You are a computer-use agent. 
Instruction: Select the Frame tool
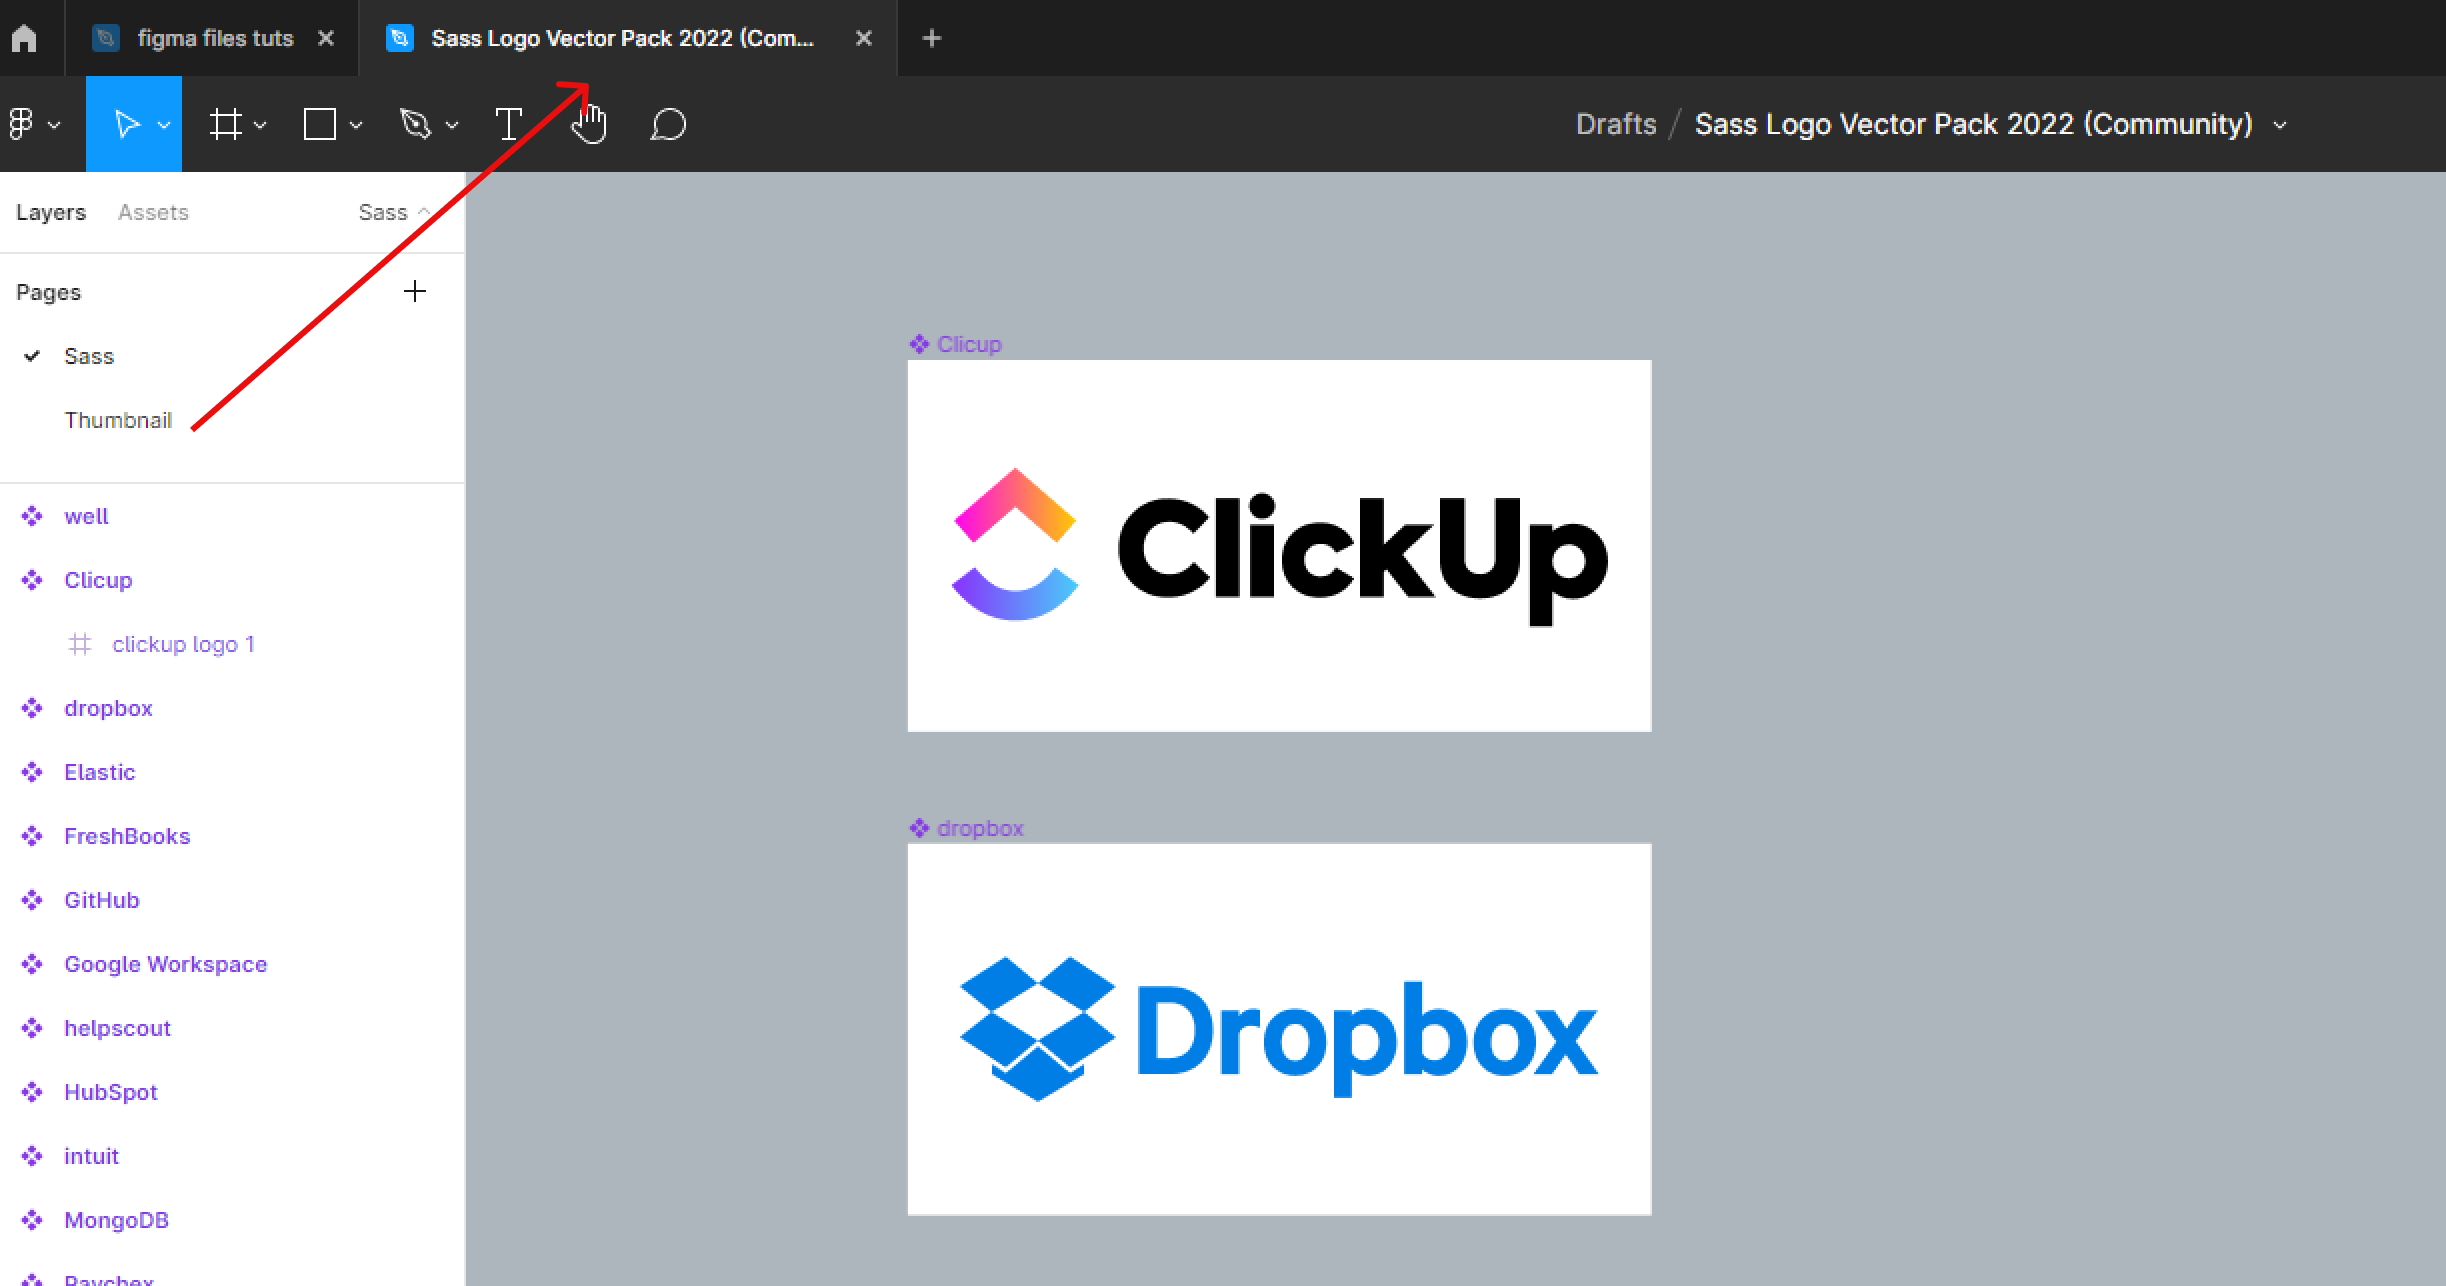(228, 123)
